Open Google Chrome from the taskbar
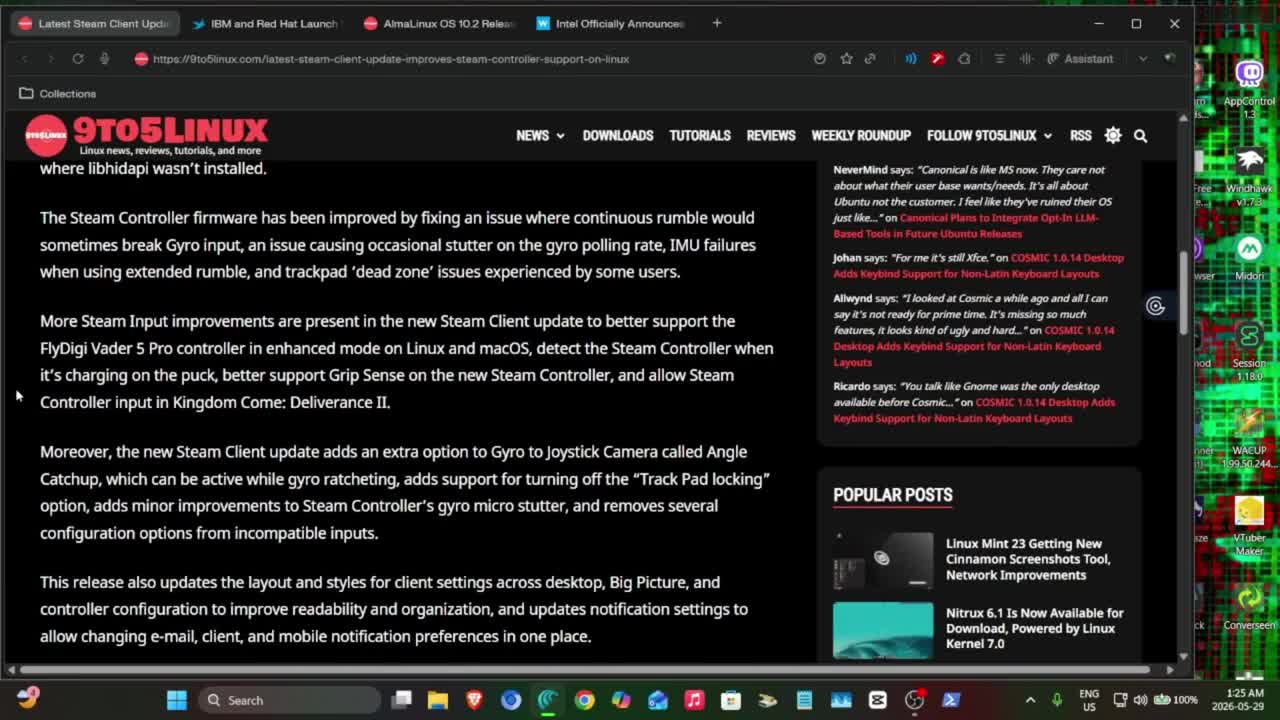This screenshot has width=1280, height=720. point(585,700)
